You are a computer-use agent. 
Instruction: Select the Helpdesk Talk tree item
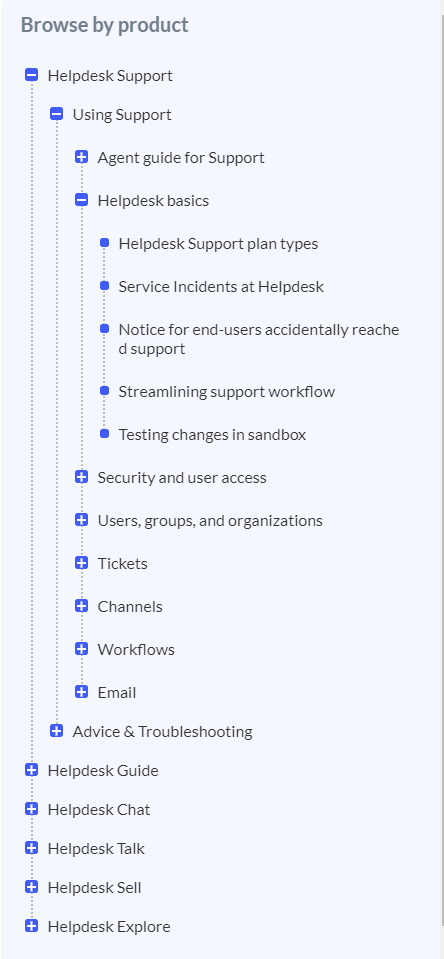click(x=96, y=848)
